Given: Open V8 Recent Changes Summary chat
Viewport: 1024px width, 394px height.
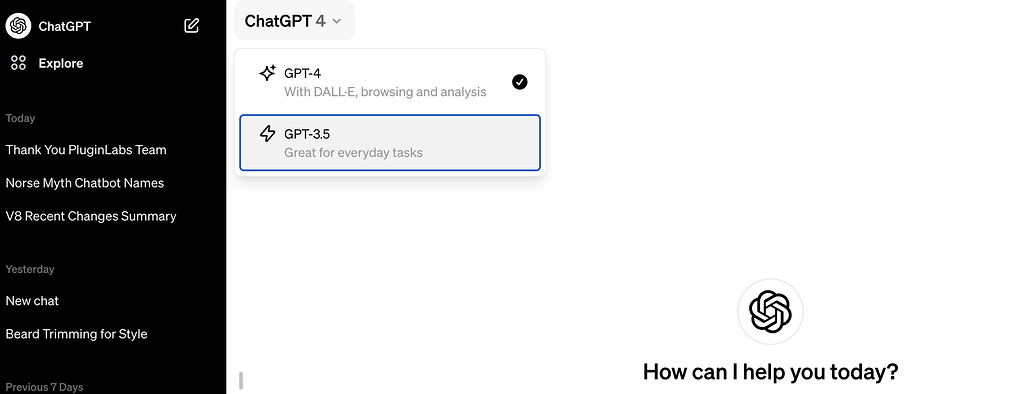Looking at the screenshot, I should point(91,216).
